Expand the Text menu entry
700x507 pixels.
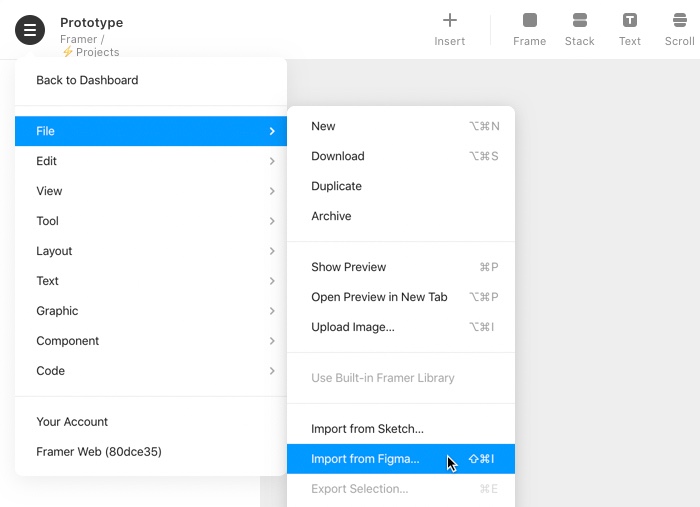(x=151, y=281)
